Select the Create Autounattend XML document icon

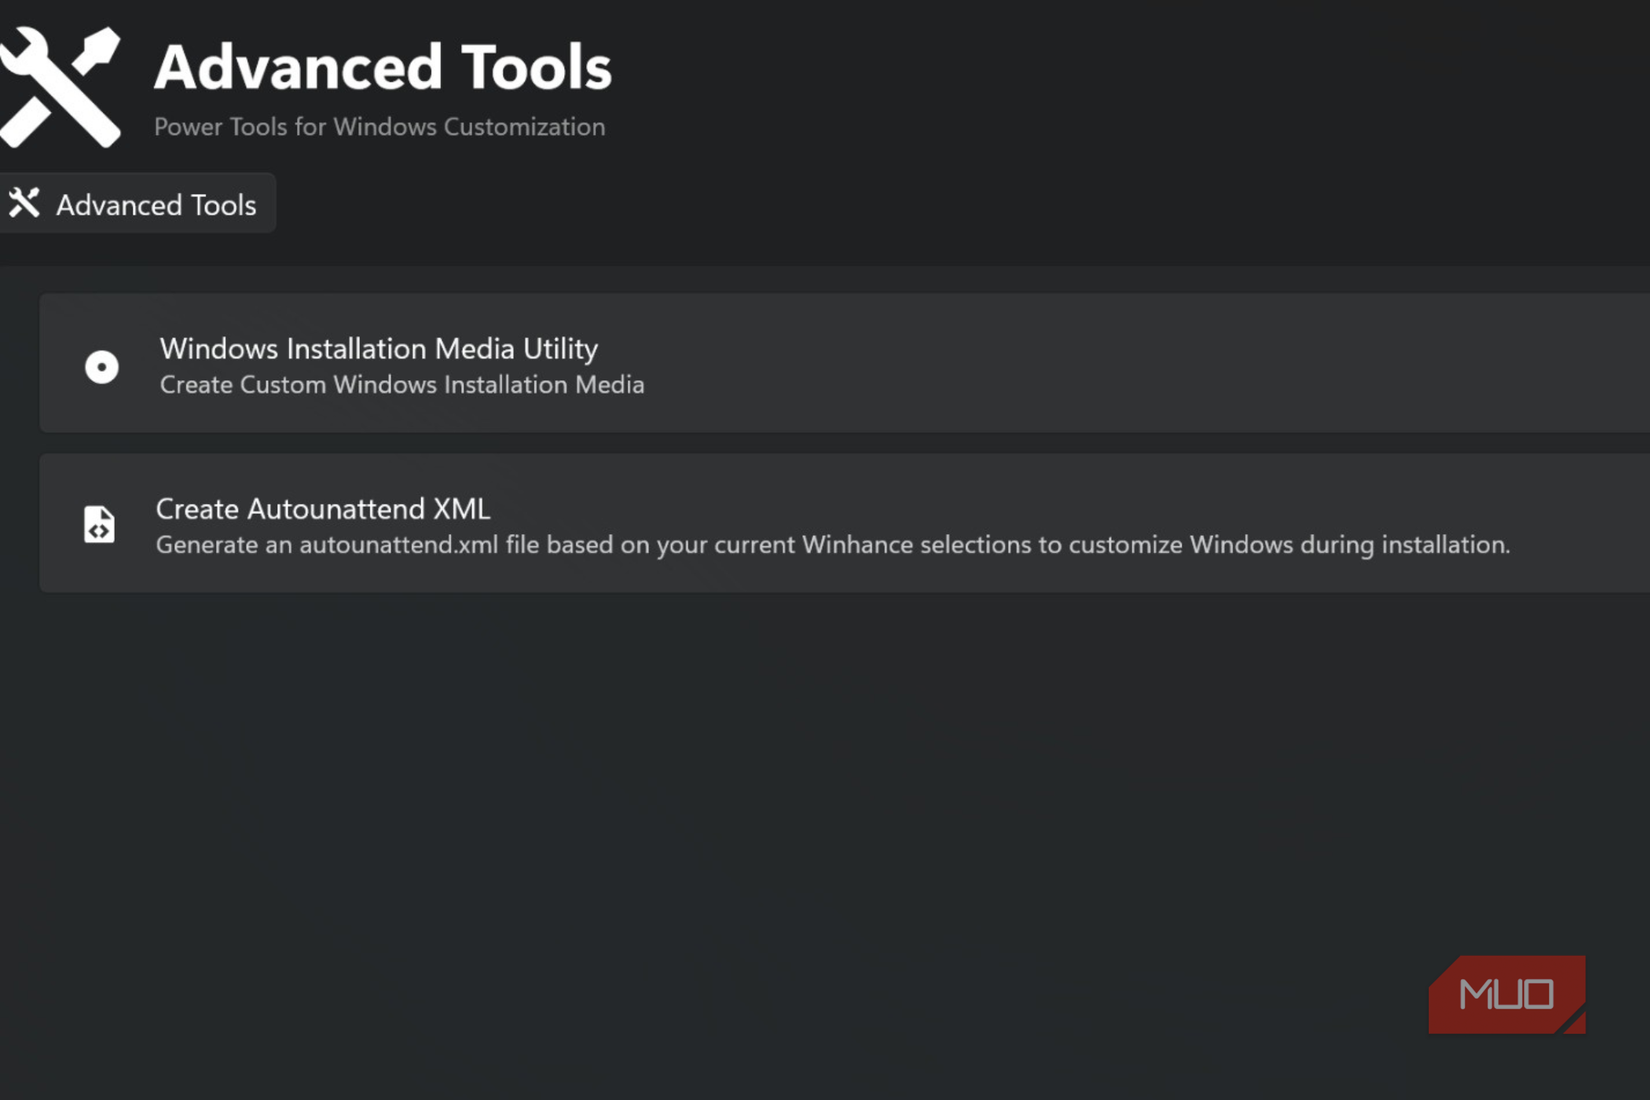(x=99, y=523)
